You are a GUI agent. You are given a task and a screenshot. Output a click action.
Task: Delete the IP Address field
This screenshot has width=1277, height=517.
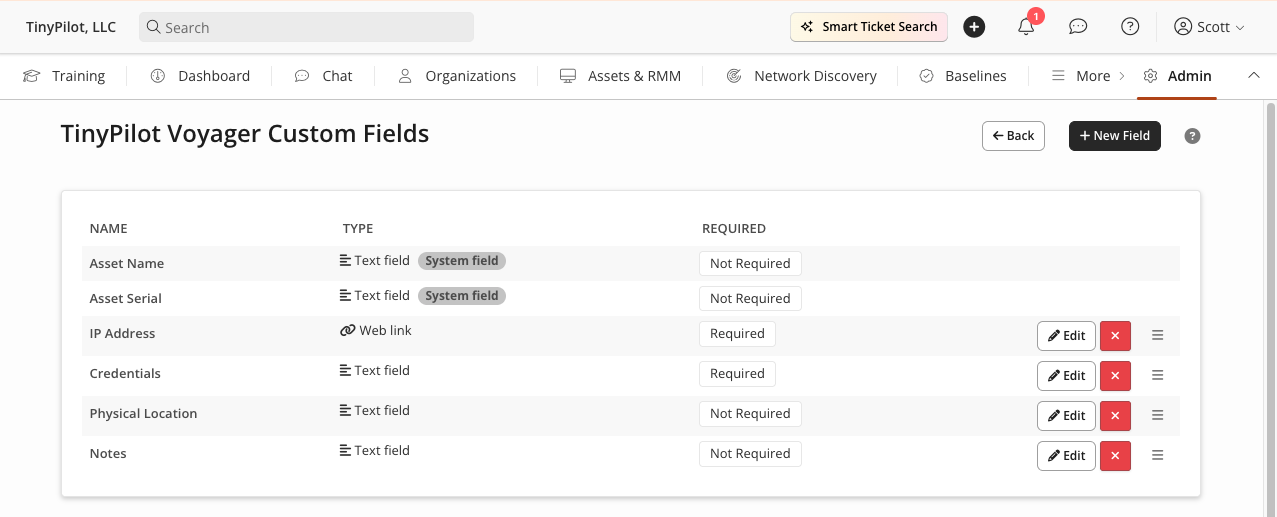[1115, 336]
